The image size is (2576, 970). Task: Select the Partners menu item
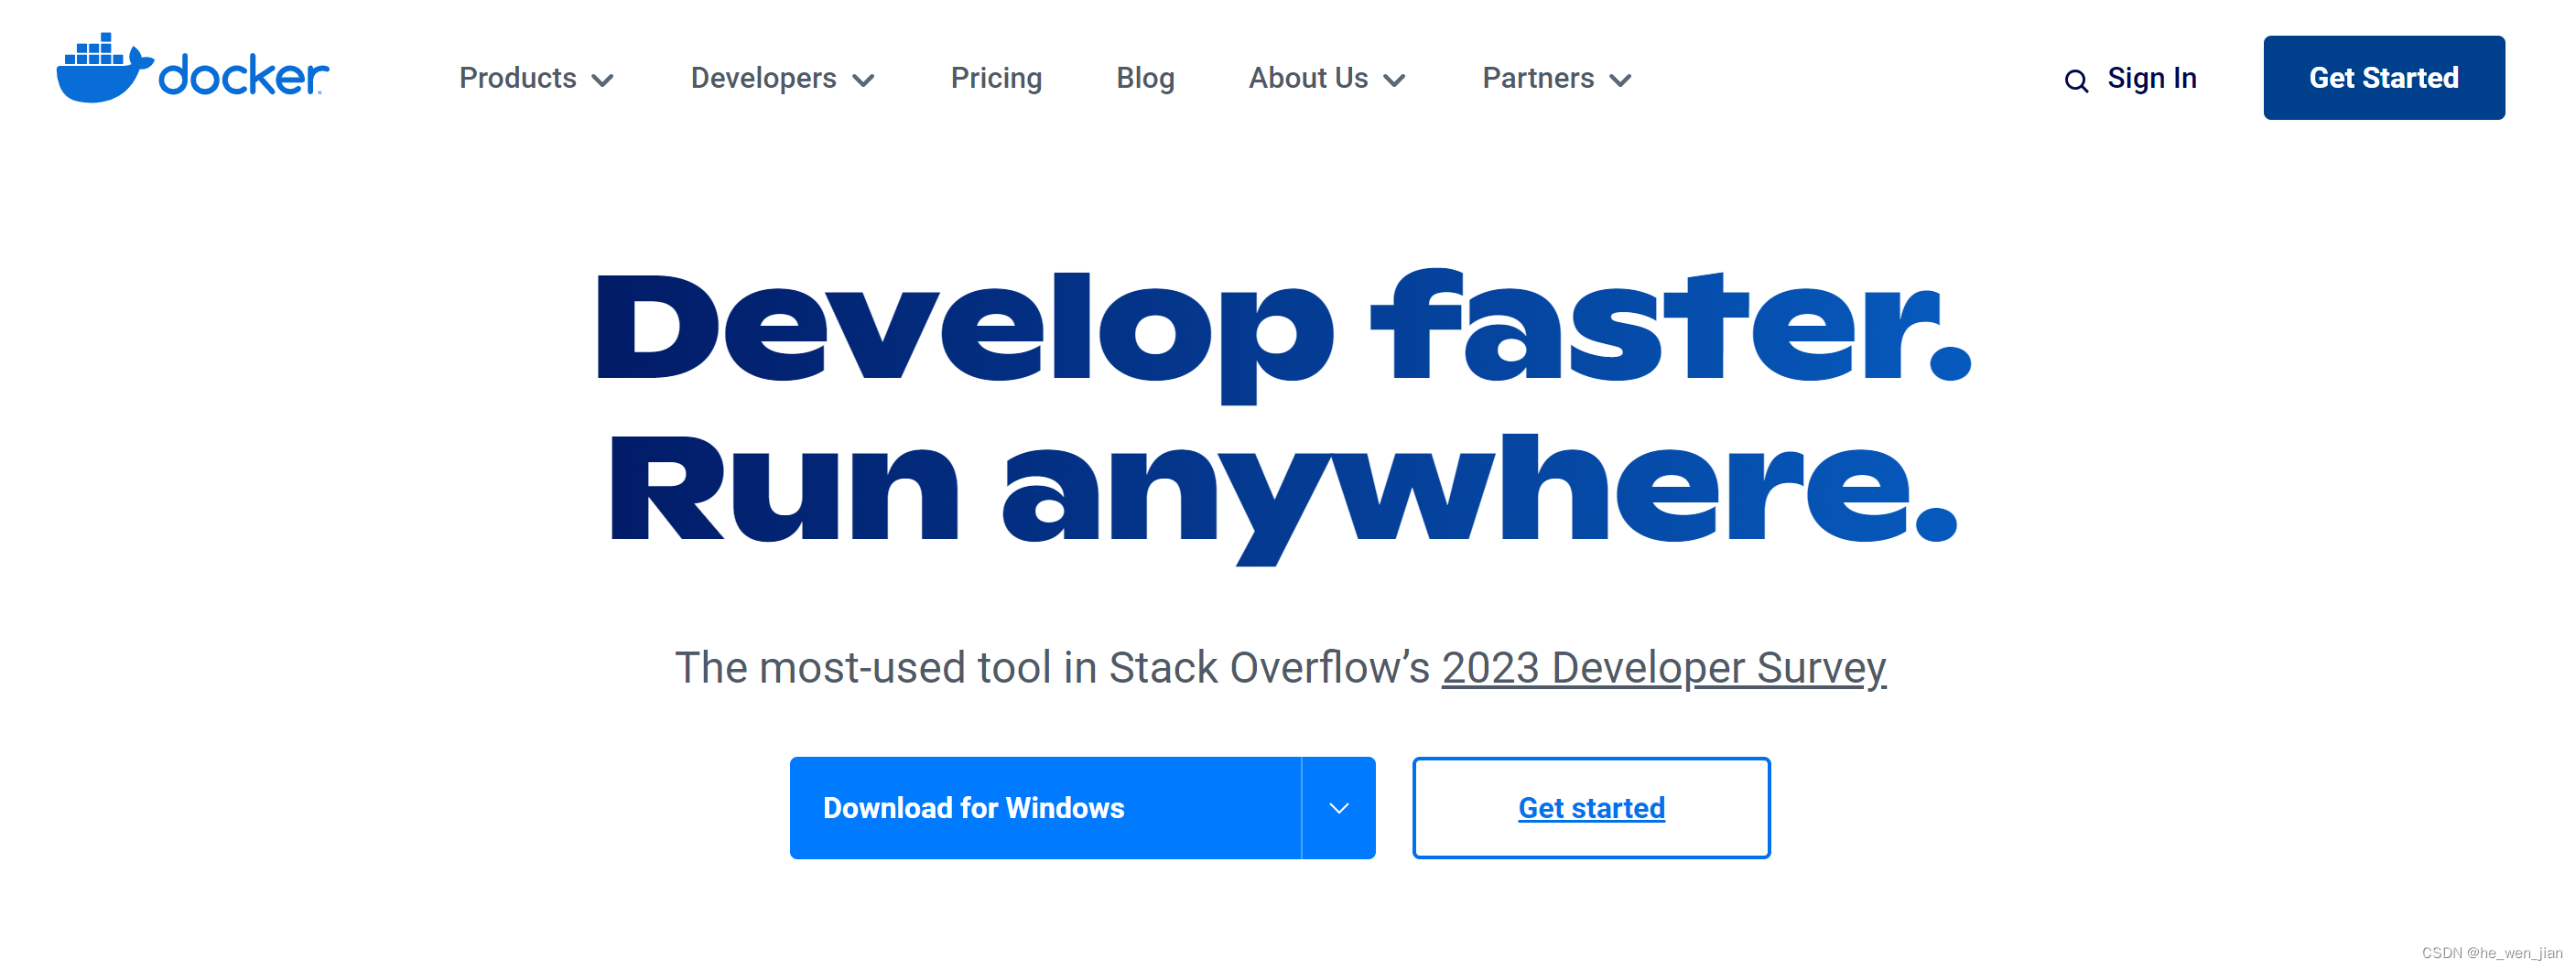pyautogui.click(x=1538, y=78)
